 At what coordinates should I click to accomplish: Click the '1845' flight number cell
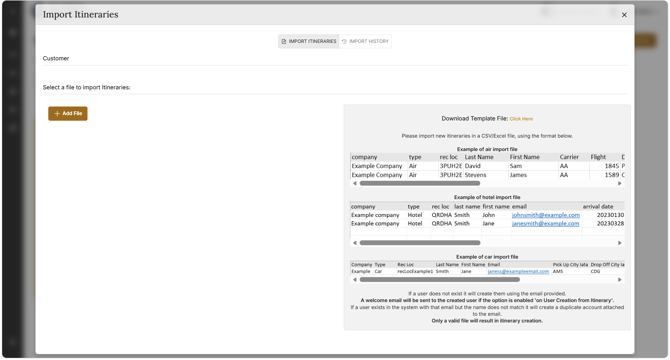point(611,166)
